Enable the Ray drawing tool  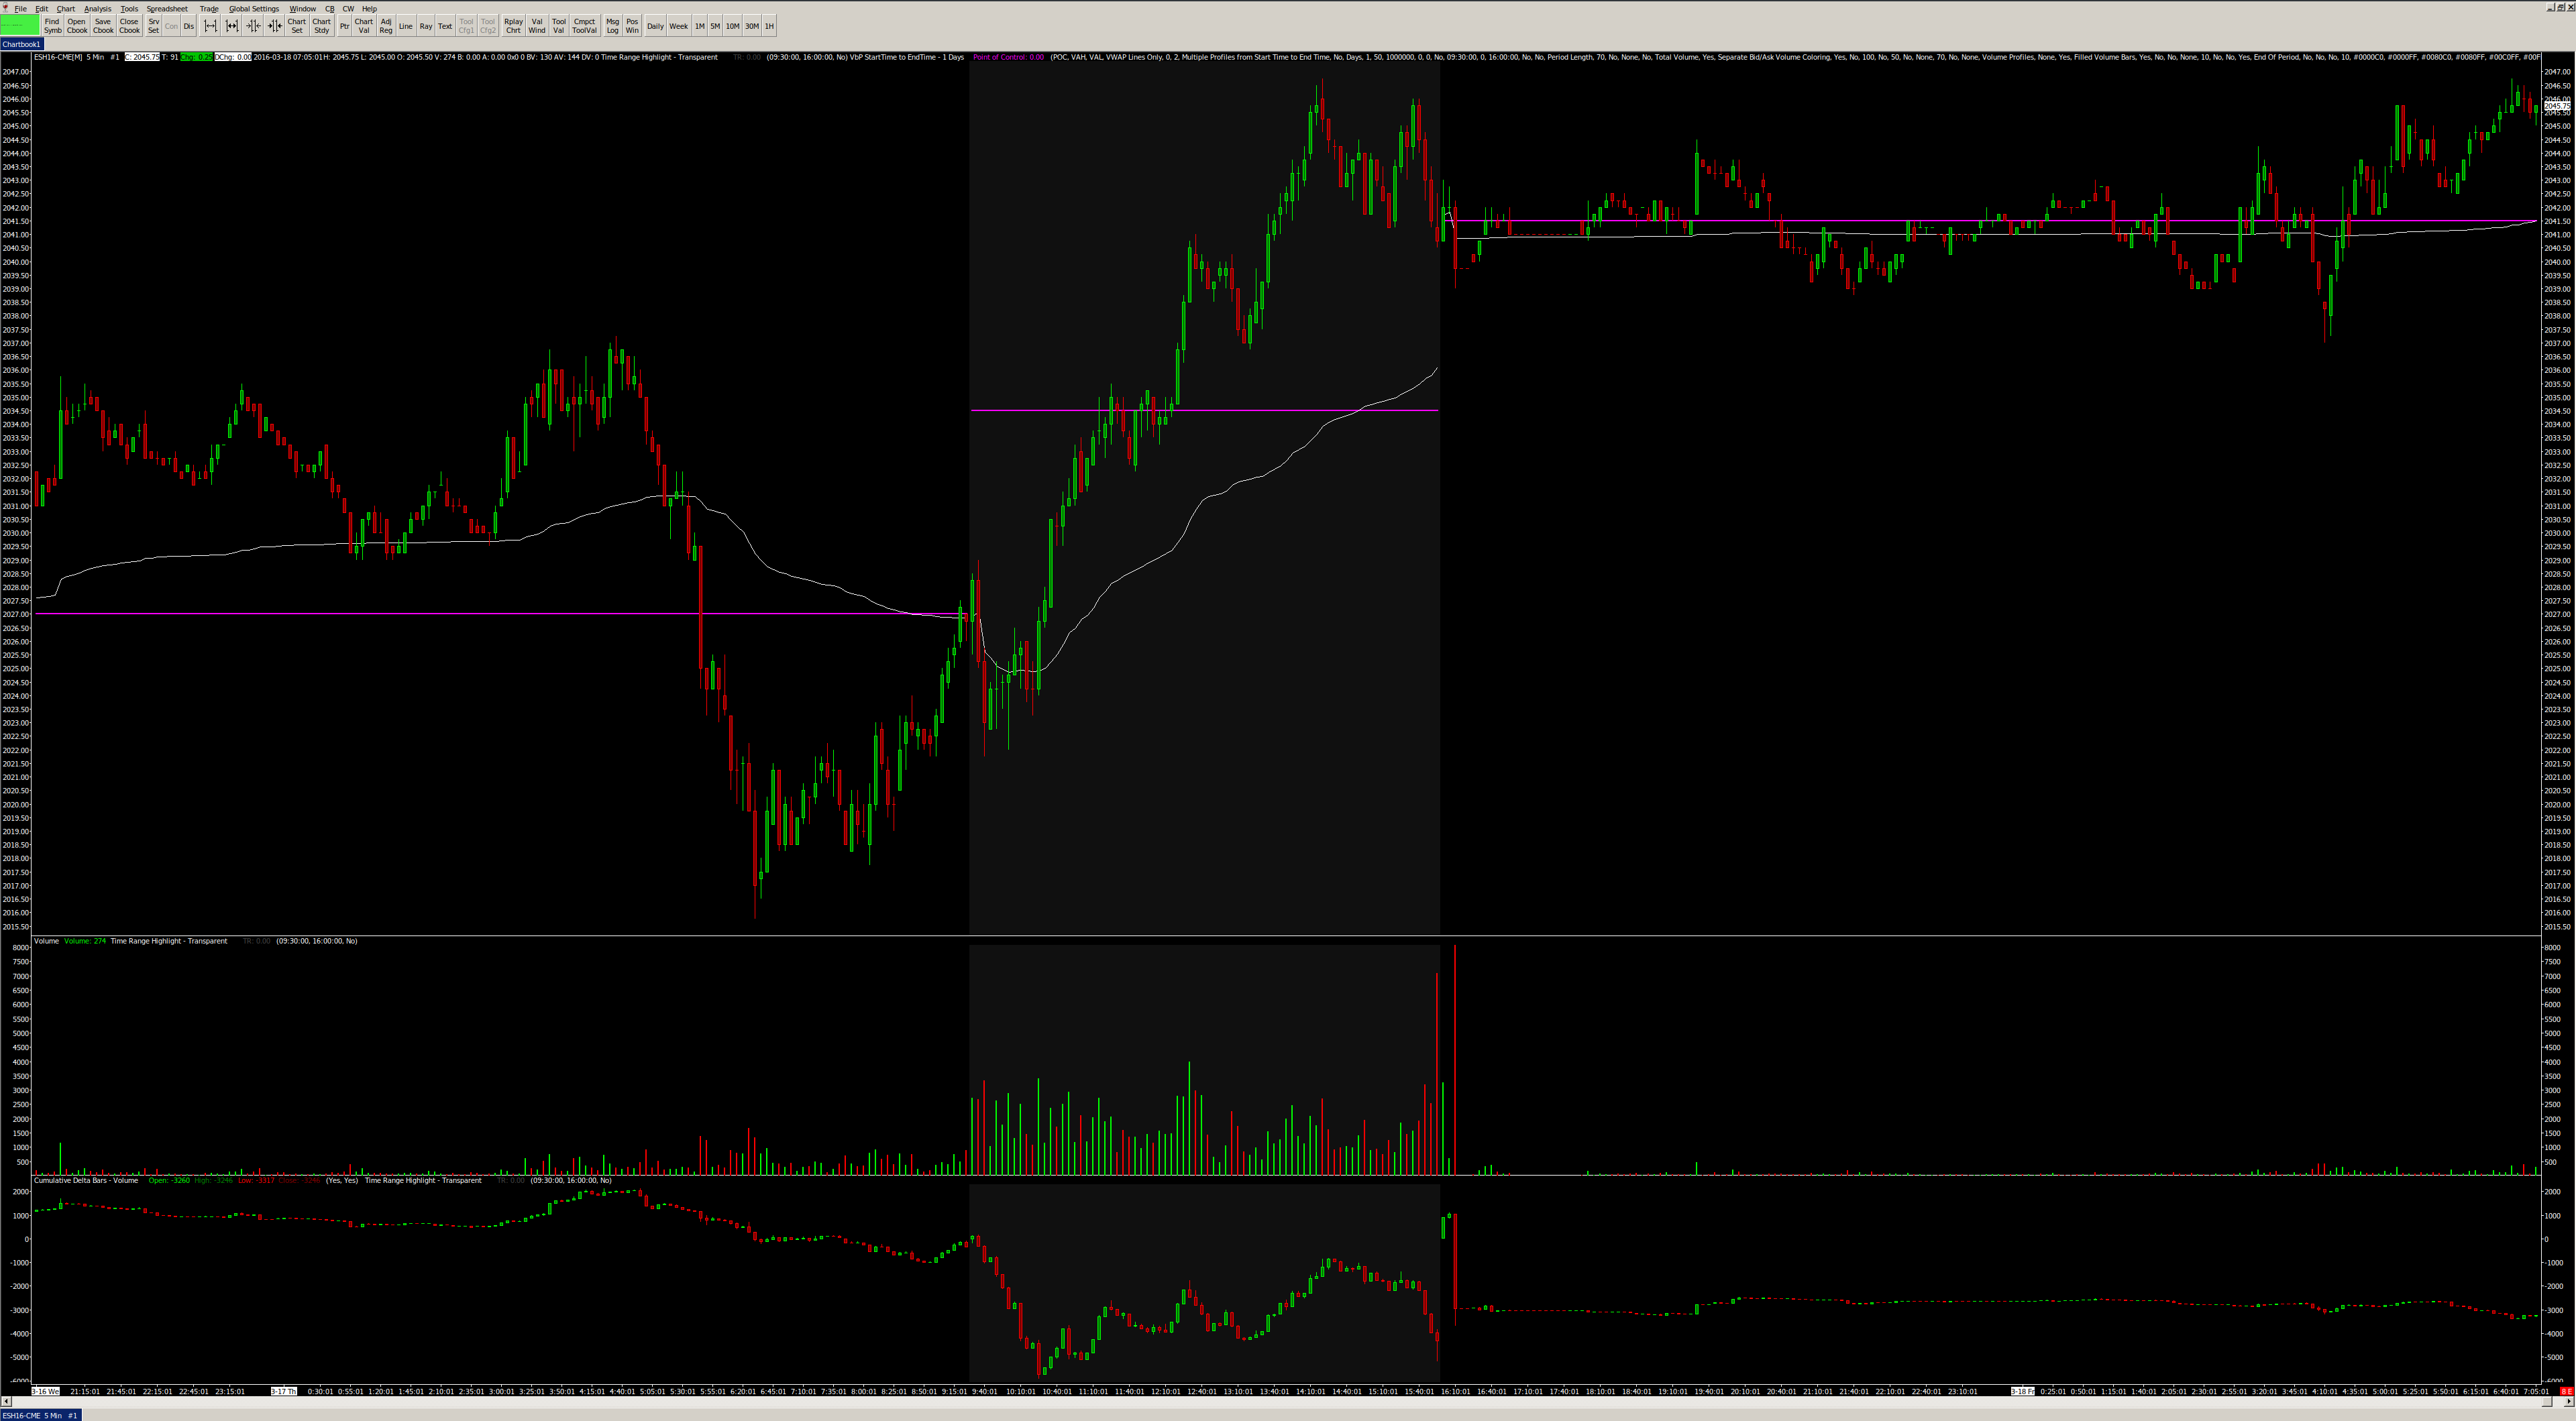tap(426, 26)
